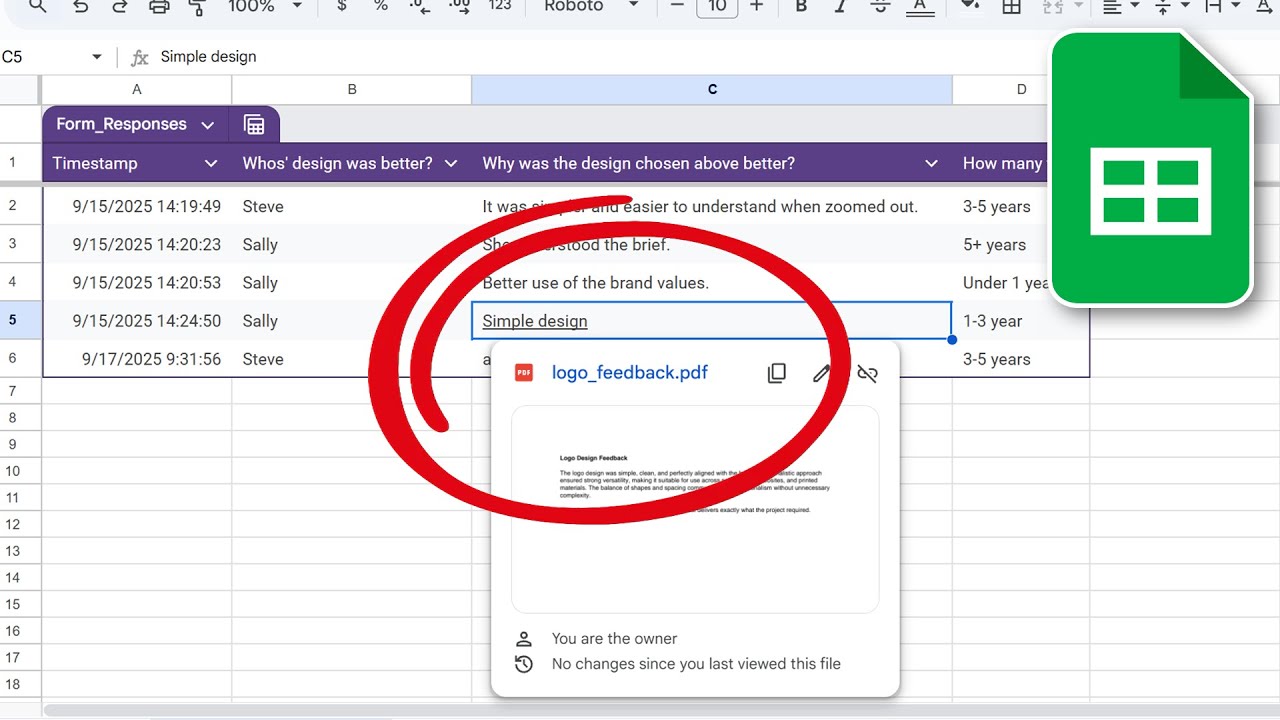Click cell Better use of the brand values
Image resolution: width=1280 pixels, height=720 pixels.
(712, 283)
